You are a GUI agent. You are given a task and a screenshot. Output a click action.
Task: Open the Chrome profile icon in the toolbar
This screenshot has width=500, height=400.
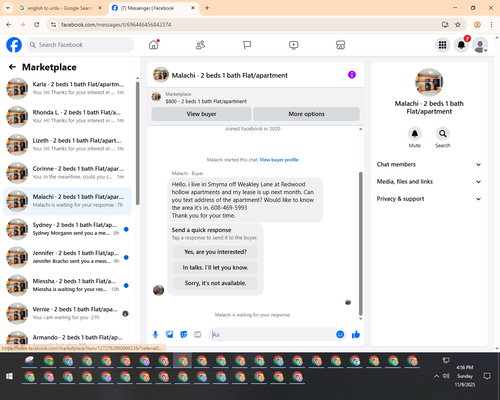point(477,25)
